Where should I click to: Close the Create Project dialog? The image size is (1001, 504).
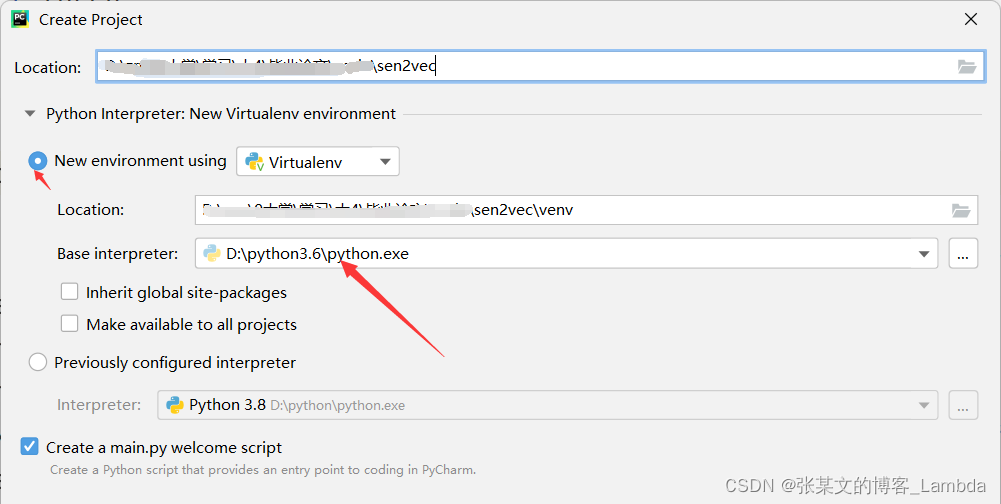pos(971,19)
